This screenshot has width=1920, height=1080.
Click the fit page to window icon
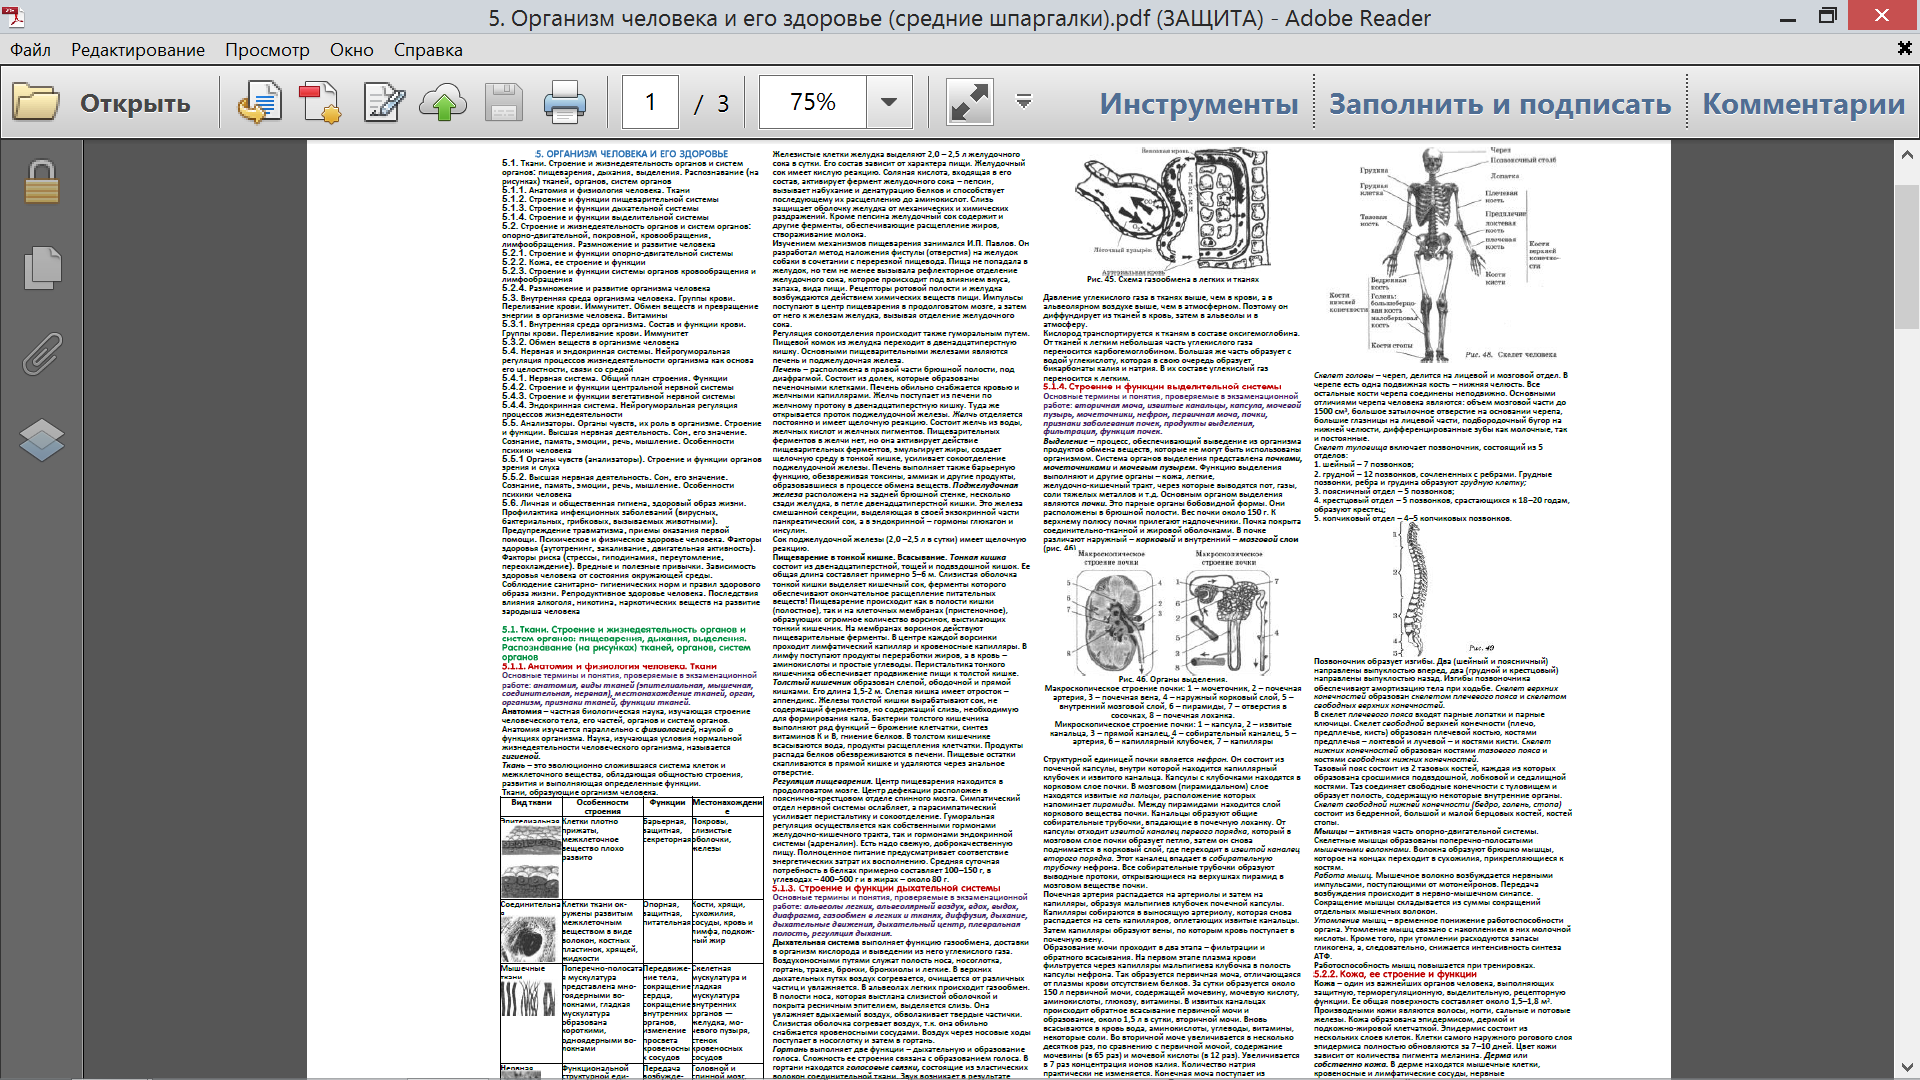tap(969, 102)
